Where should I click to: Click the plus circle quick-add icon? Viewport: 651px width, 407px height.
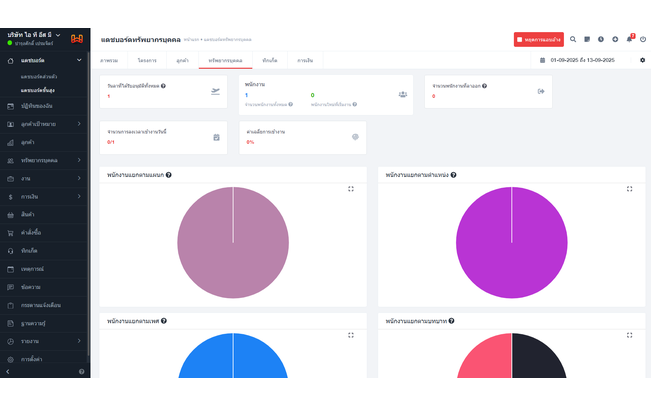(615, 39)
